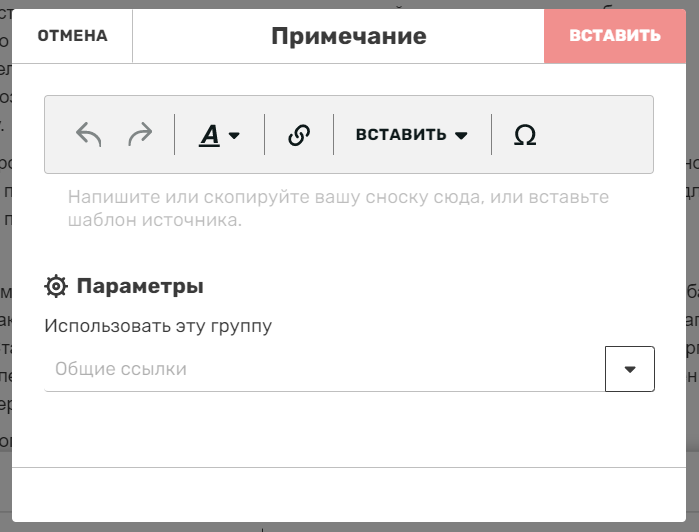Click the gear icon beside Параметры
Viewport: 699px width, 532px height.
click(x=56, y=286)
